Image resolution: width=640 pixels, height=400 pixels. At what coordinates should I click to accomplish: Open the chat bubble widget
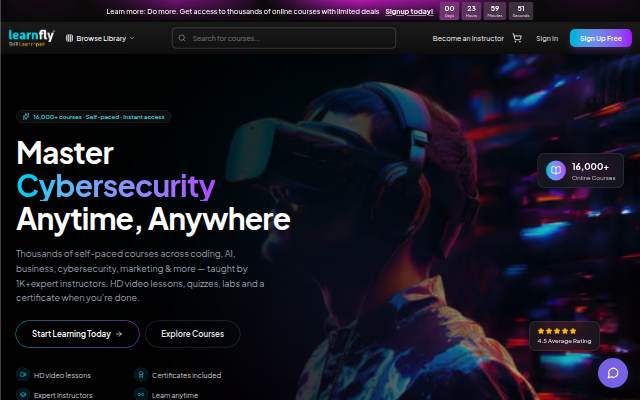click(x=613, y=373)
